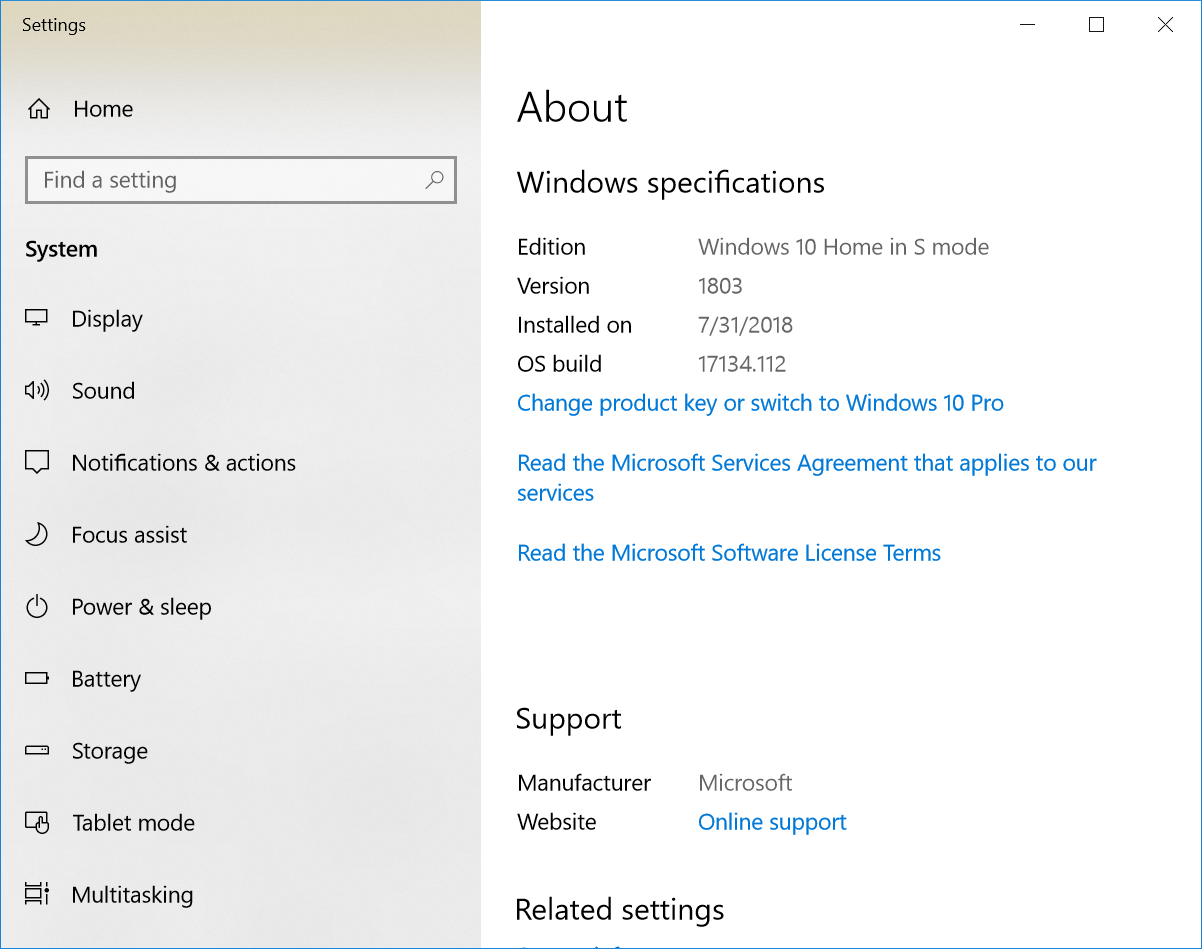The height and width of the screenshot is (949, 1202).
Task: Click the Home house icon
Action: [39, 109]
